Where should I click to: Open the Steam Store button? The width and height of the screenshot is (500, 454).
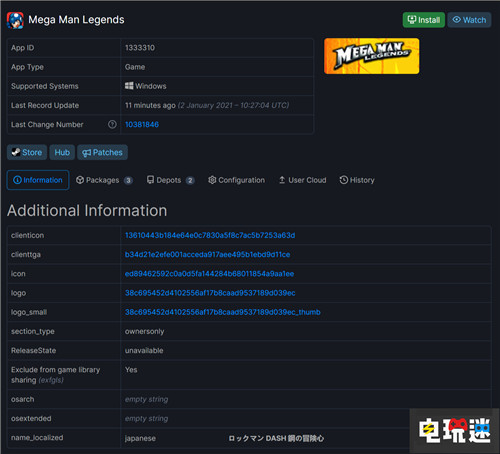(x=27, y=152)
